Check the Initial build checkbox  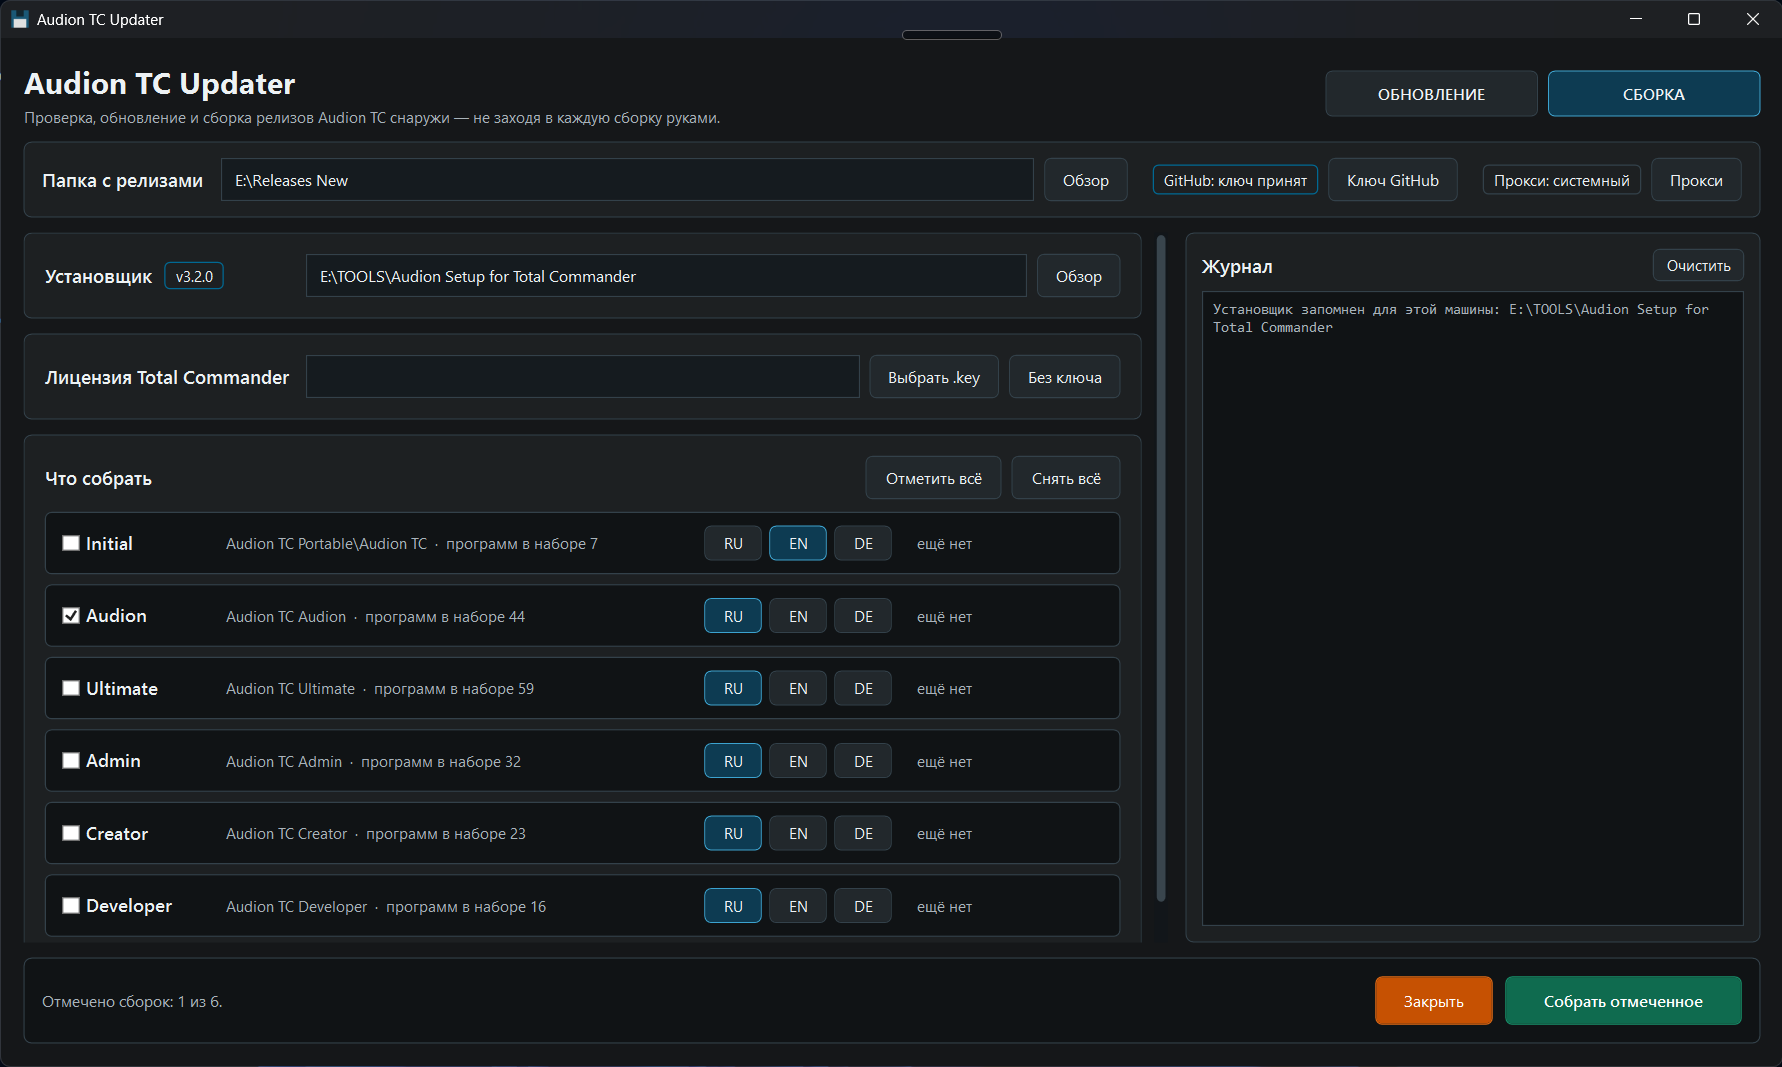[x=71, y=543]
